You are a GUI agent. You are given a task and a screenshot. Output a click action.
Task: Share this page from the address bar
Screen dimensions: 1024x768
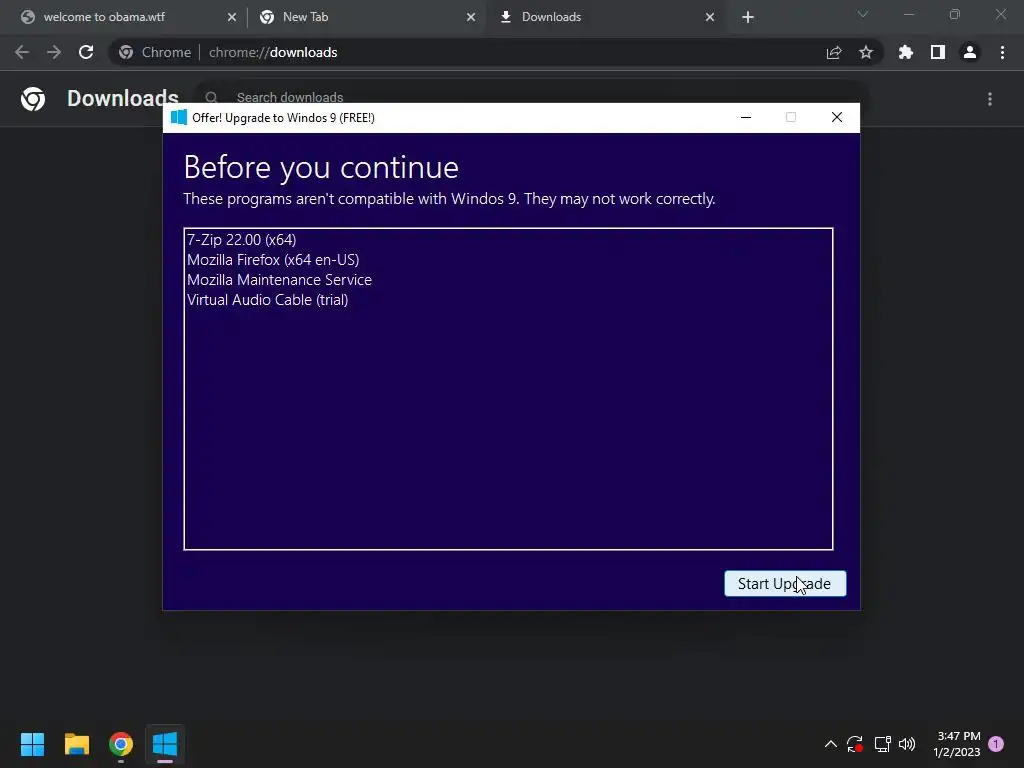tap(834, 52)
